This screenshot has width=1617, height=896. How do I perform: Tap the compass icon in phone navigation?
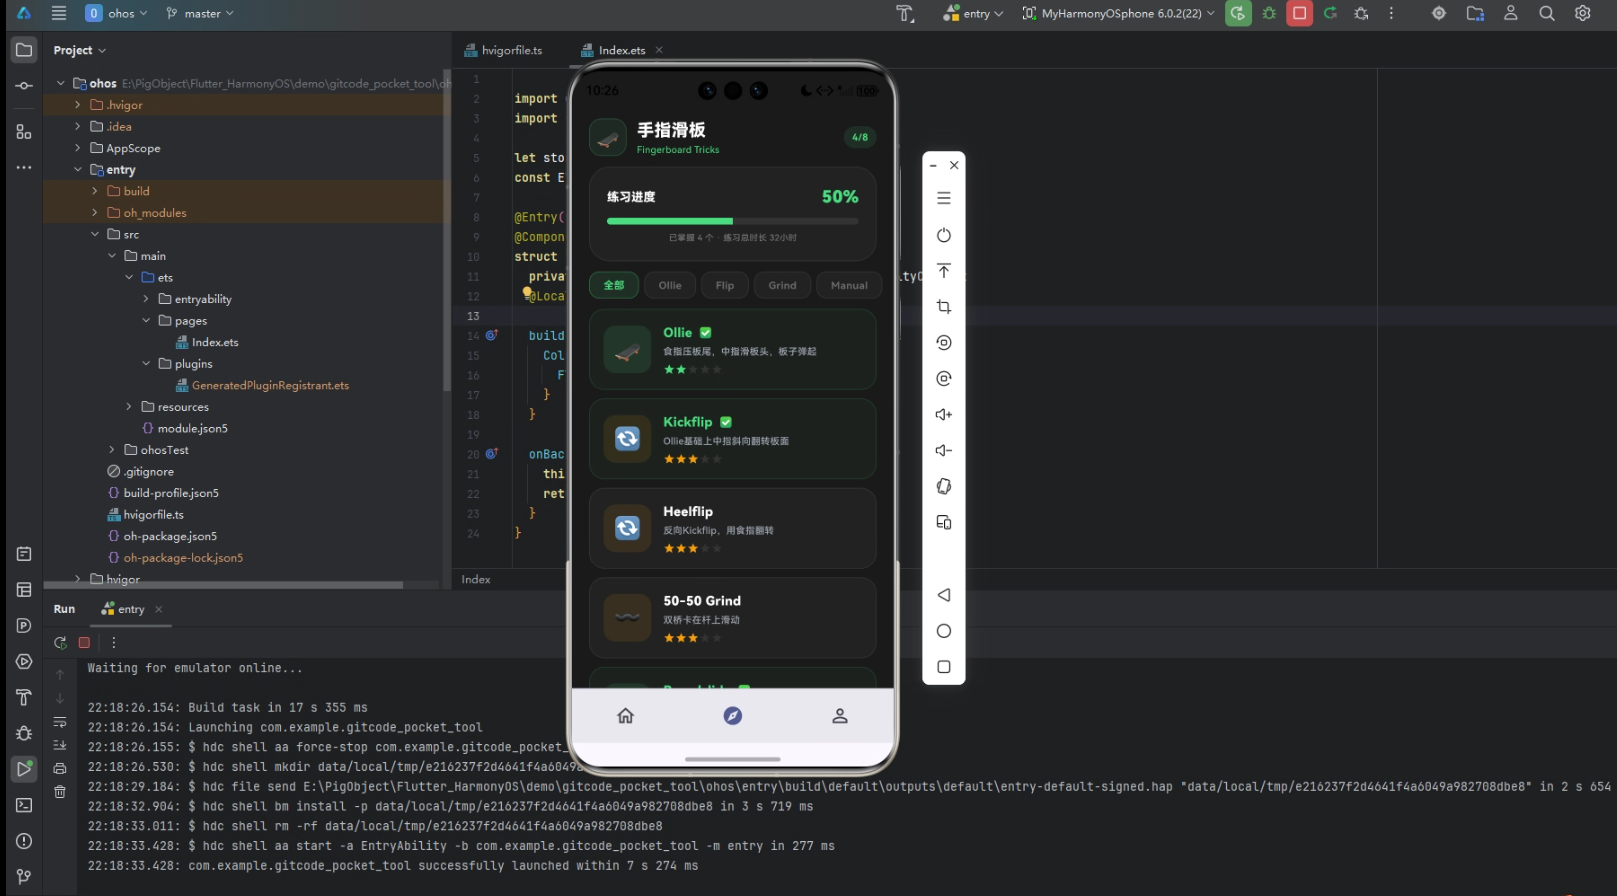click(732, 716)
